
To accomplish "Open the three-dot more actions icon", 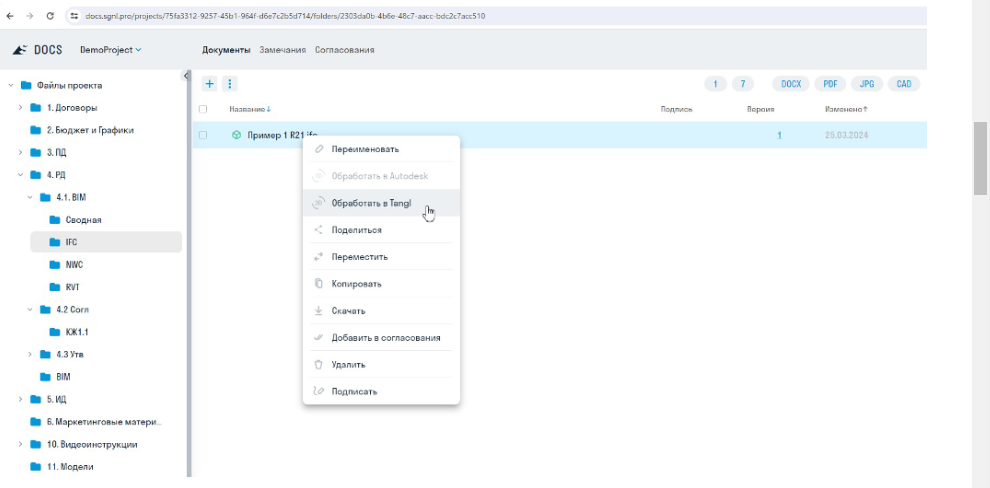I will coord(229,84).
